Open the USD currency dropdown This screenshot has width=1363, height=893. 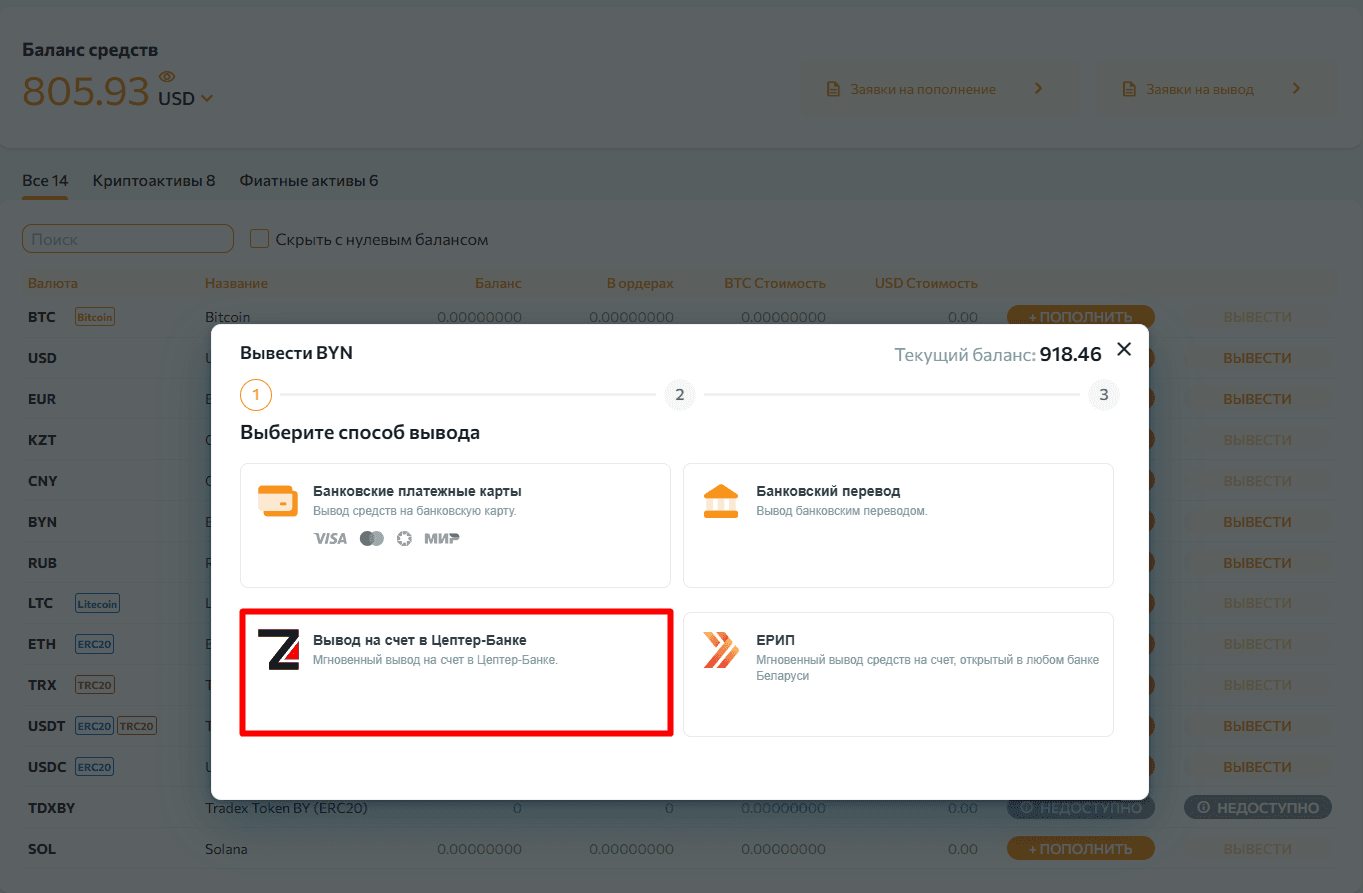point(186,98)
